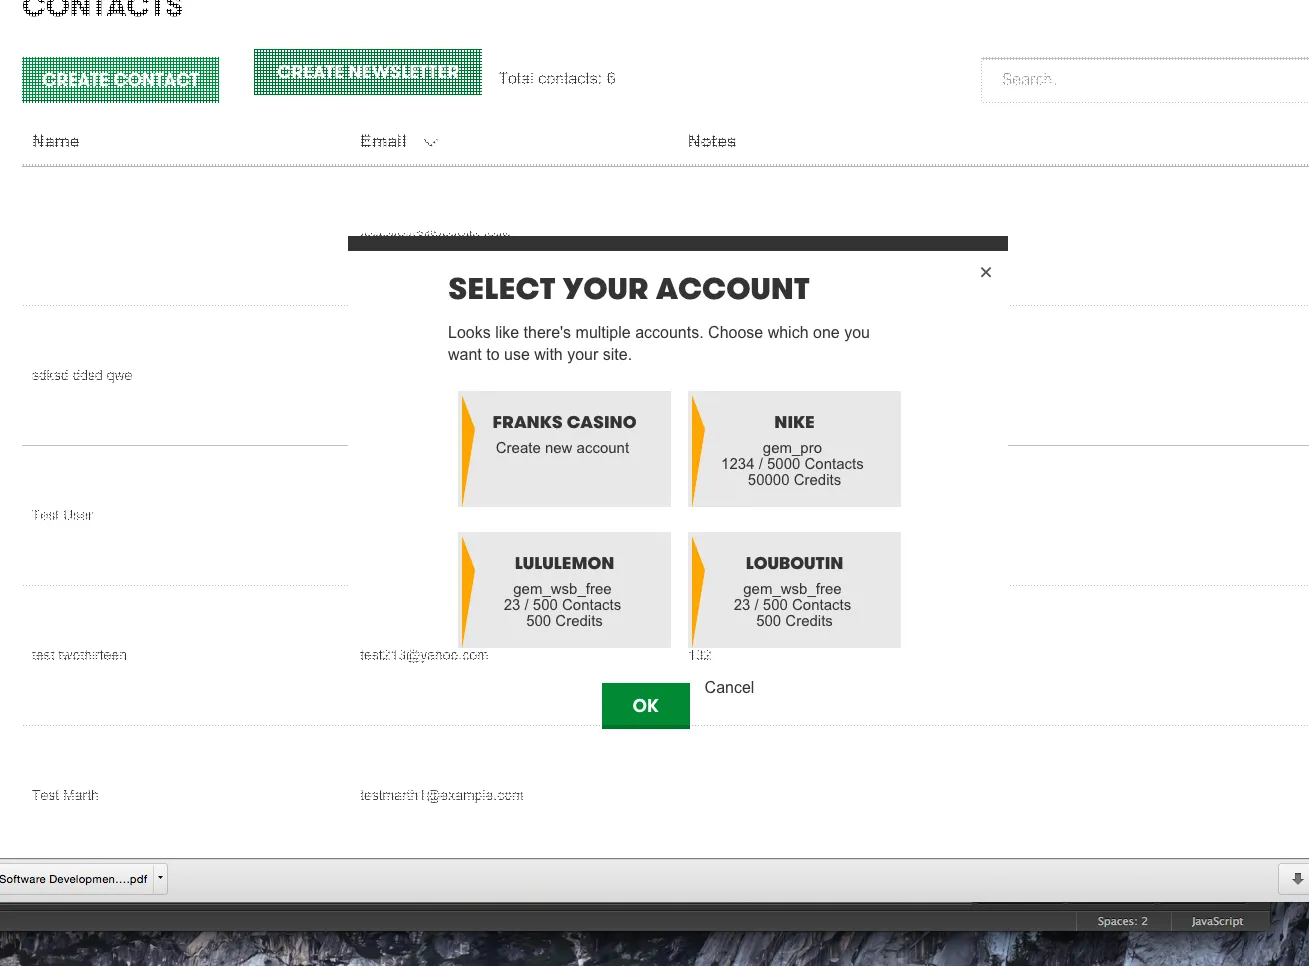This screenshot has height=966, width=1309.
Task: Click the Test User contact name
Action: pyautogui.click(x=63, y=515)
